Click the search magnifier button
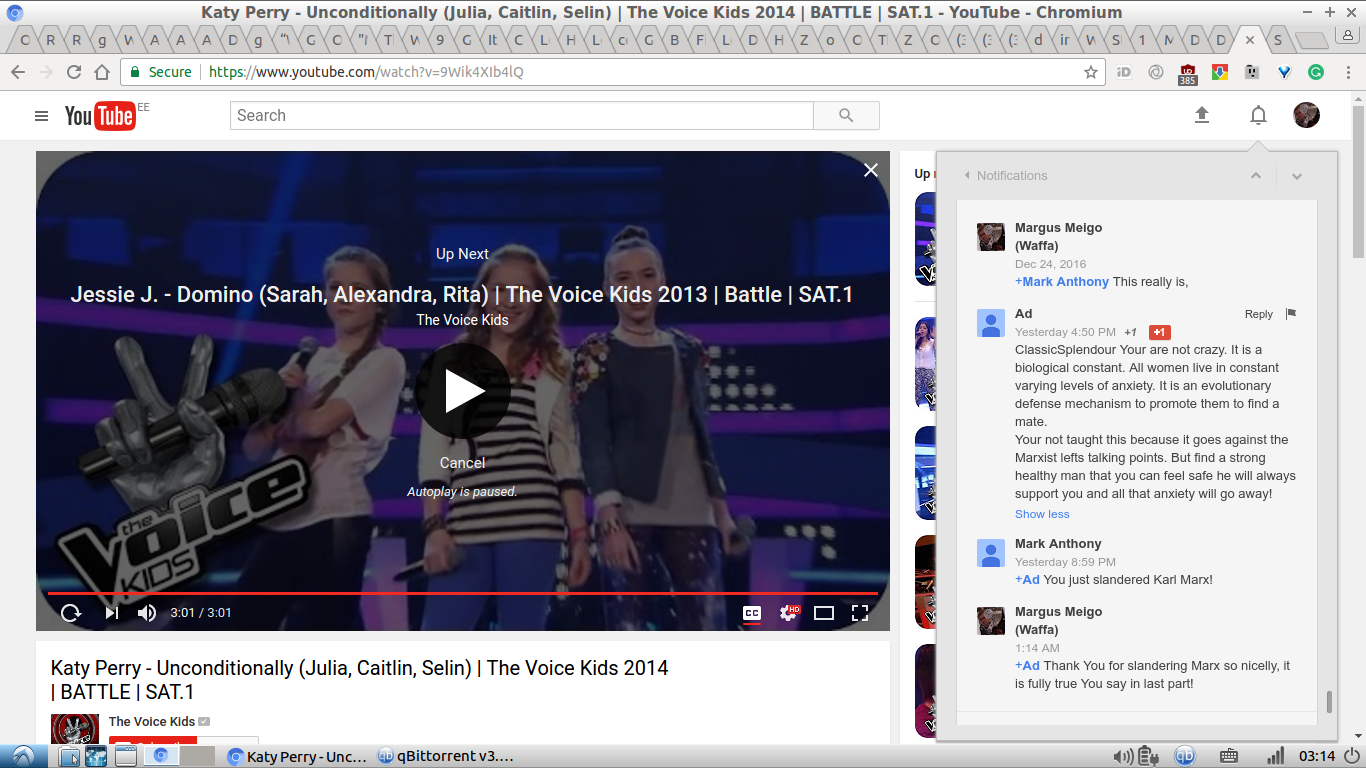Screen dimensions: 1366x768 (846, 116)
